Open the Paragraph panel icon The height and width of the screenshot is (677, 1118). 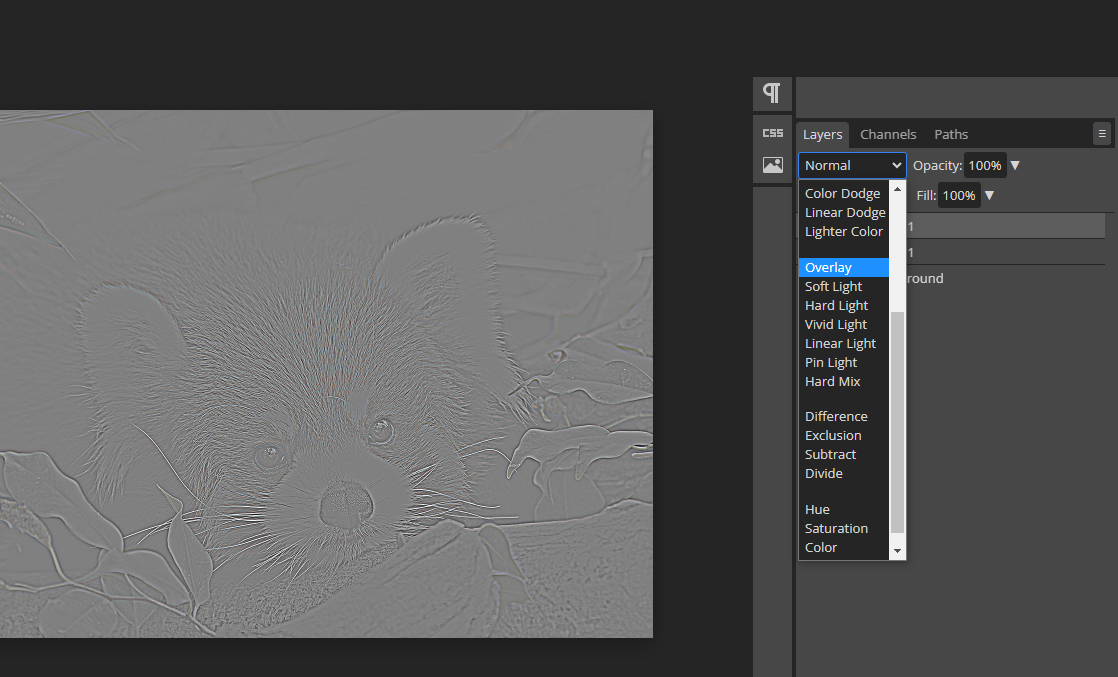click(x=771, y=93)
